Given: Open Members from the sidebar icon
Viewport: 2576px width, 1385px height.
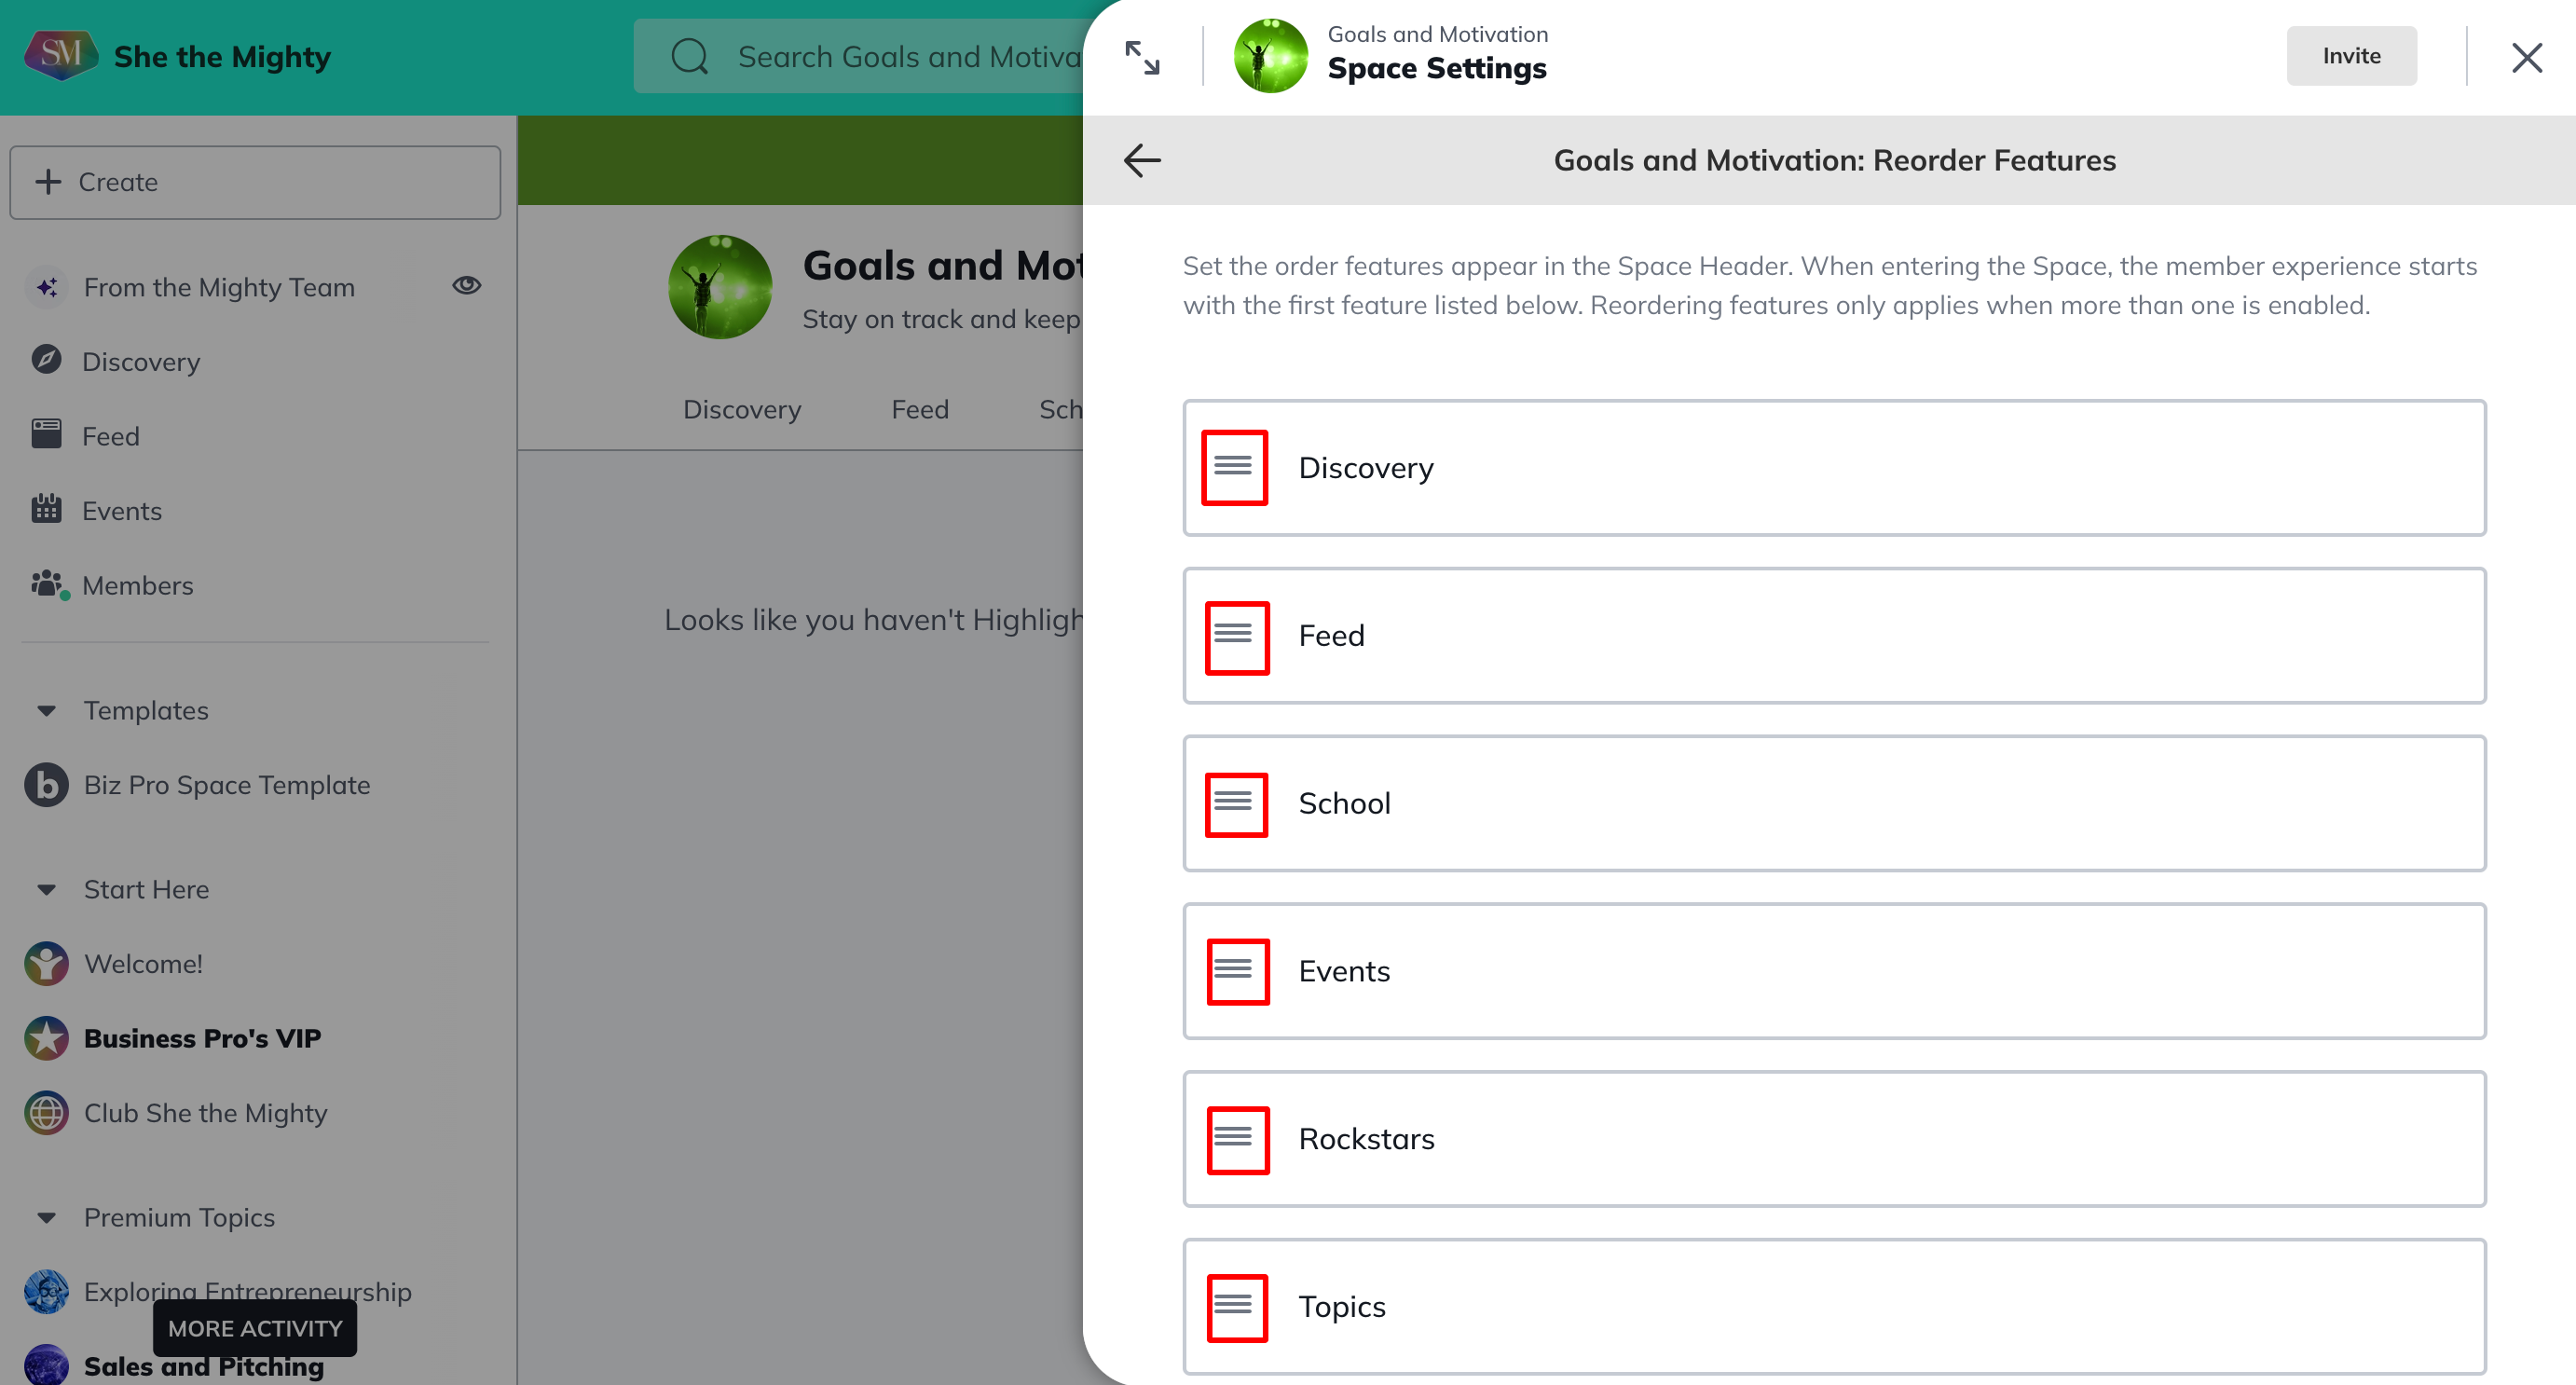Looking at the screenshot, I should click(47, 585).
